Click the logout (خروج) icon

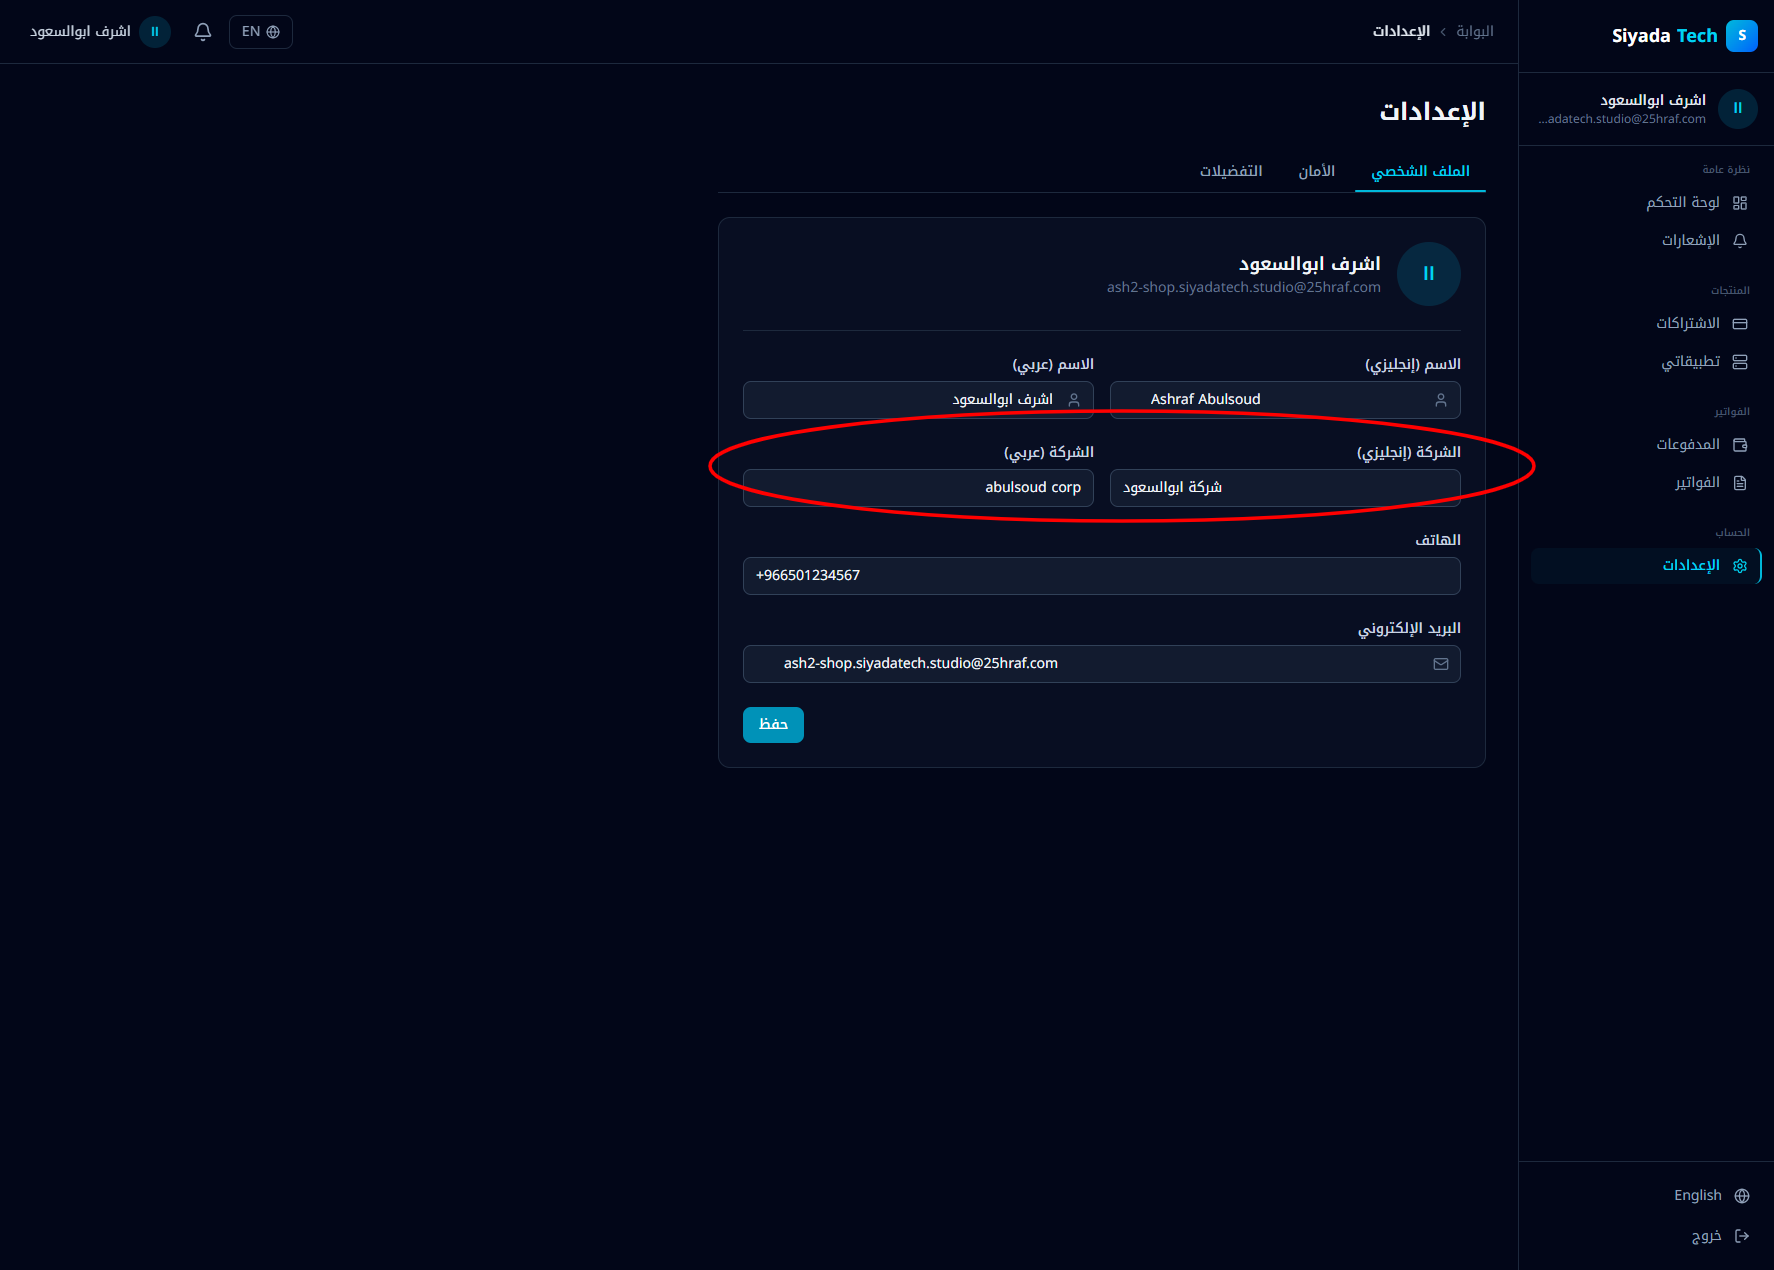coord(1742,1236)
